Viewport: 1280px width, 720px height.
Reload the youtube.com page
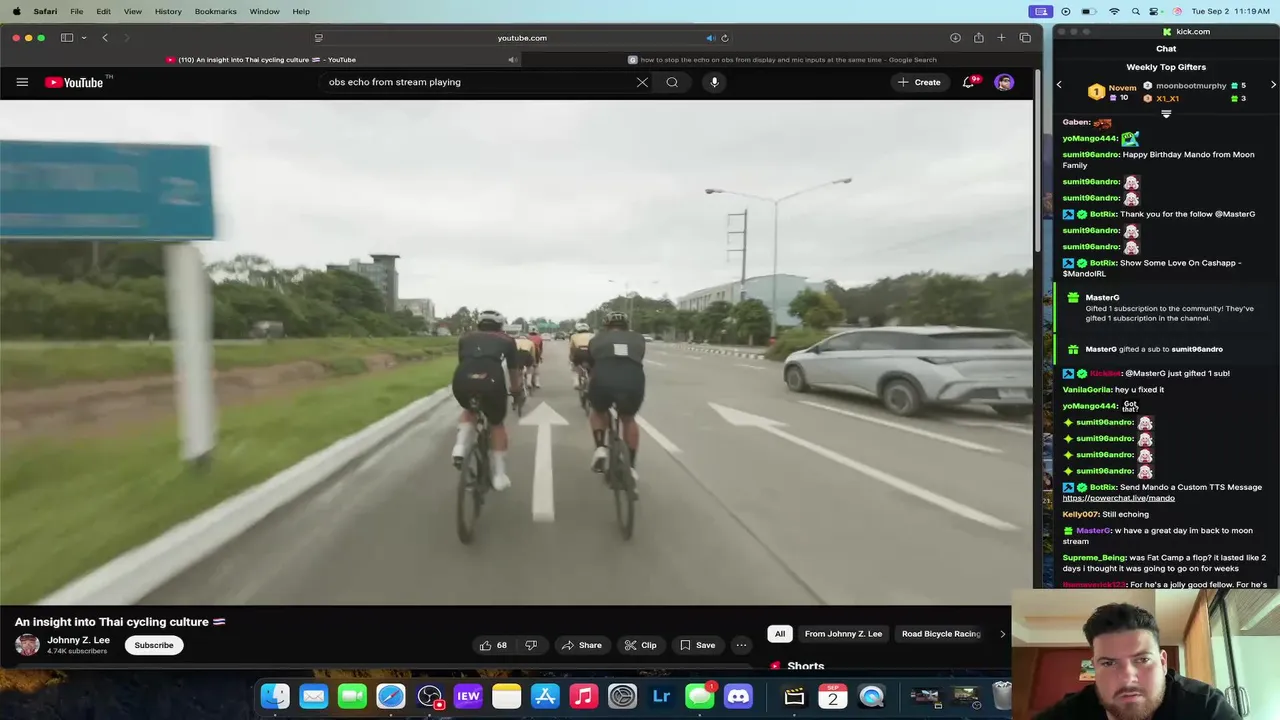(x=725, y=38)
